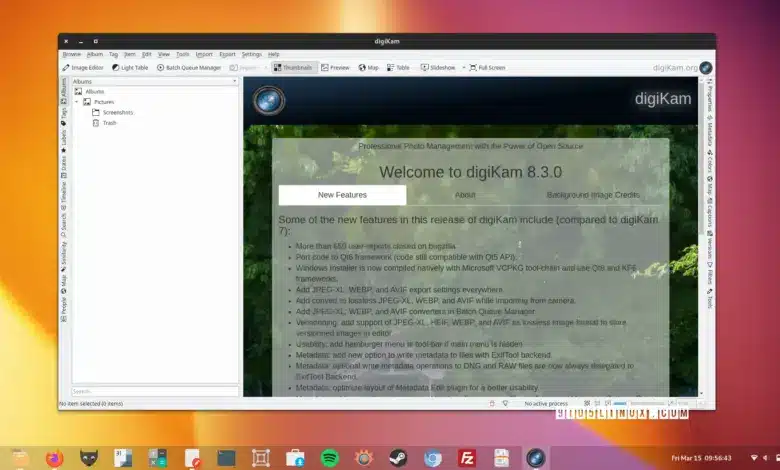
Task: Launch the Batch Queue Manager
Action: [x=189, y=68]
